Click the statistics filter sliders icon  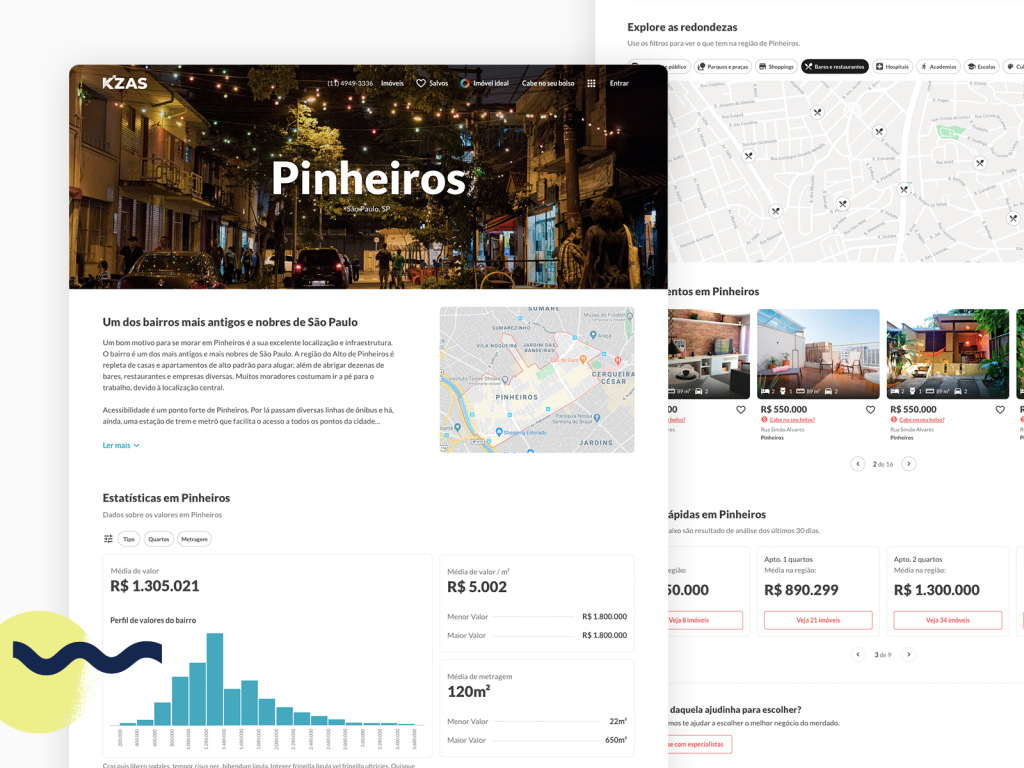[x=108, y=539]
